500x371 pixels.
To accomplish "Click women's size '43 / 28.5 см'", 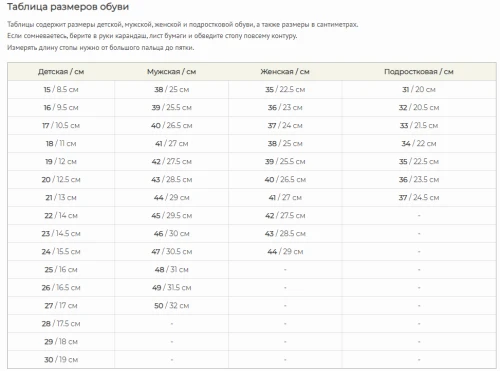I will pos(285,234).
